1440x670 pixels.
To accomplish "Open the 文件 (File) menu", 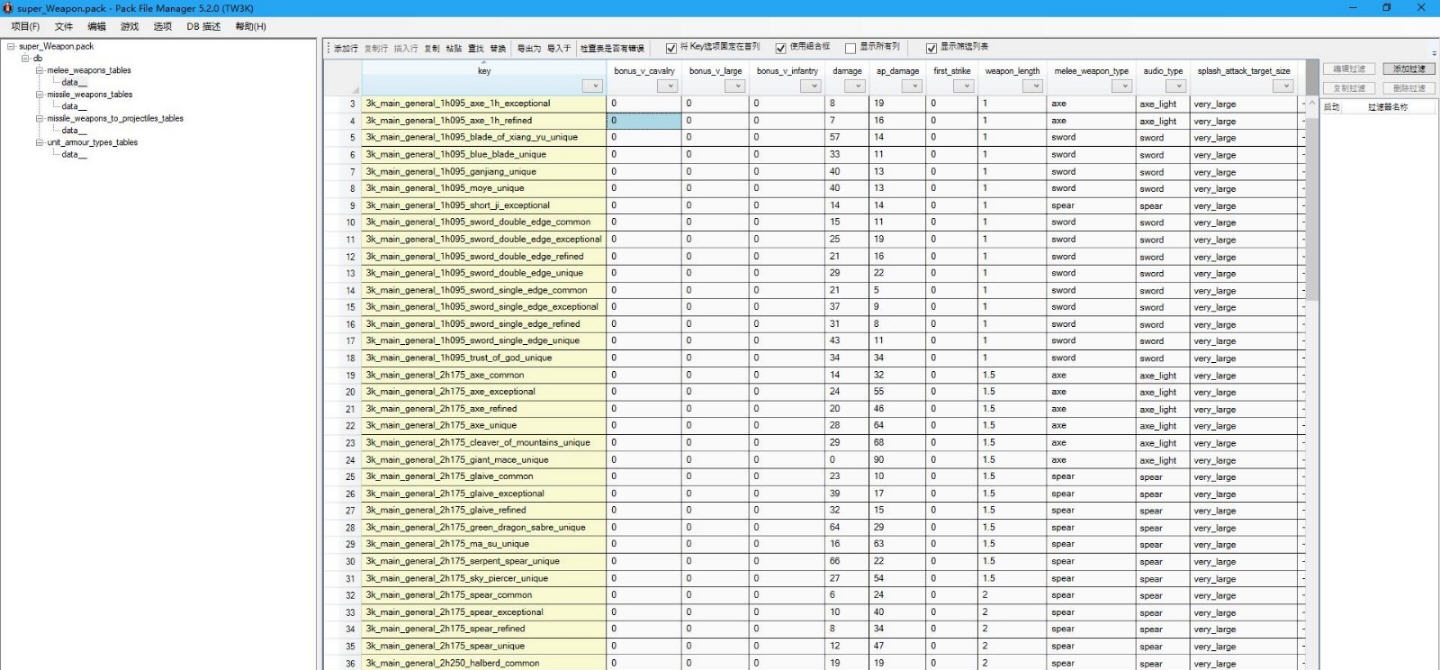I will (x=63, y=26).
